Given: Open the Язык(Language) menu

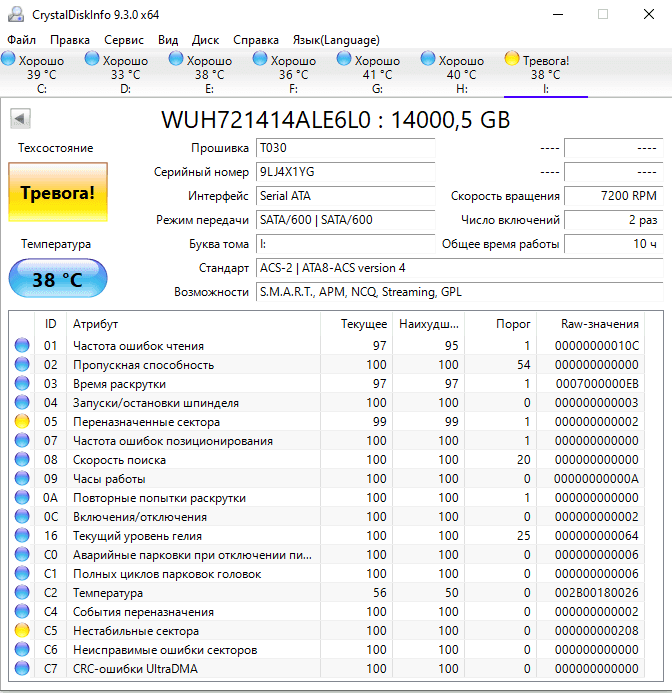Looking at the screenshot, I should click(336, 40).
